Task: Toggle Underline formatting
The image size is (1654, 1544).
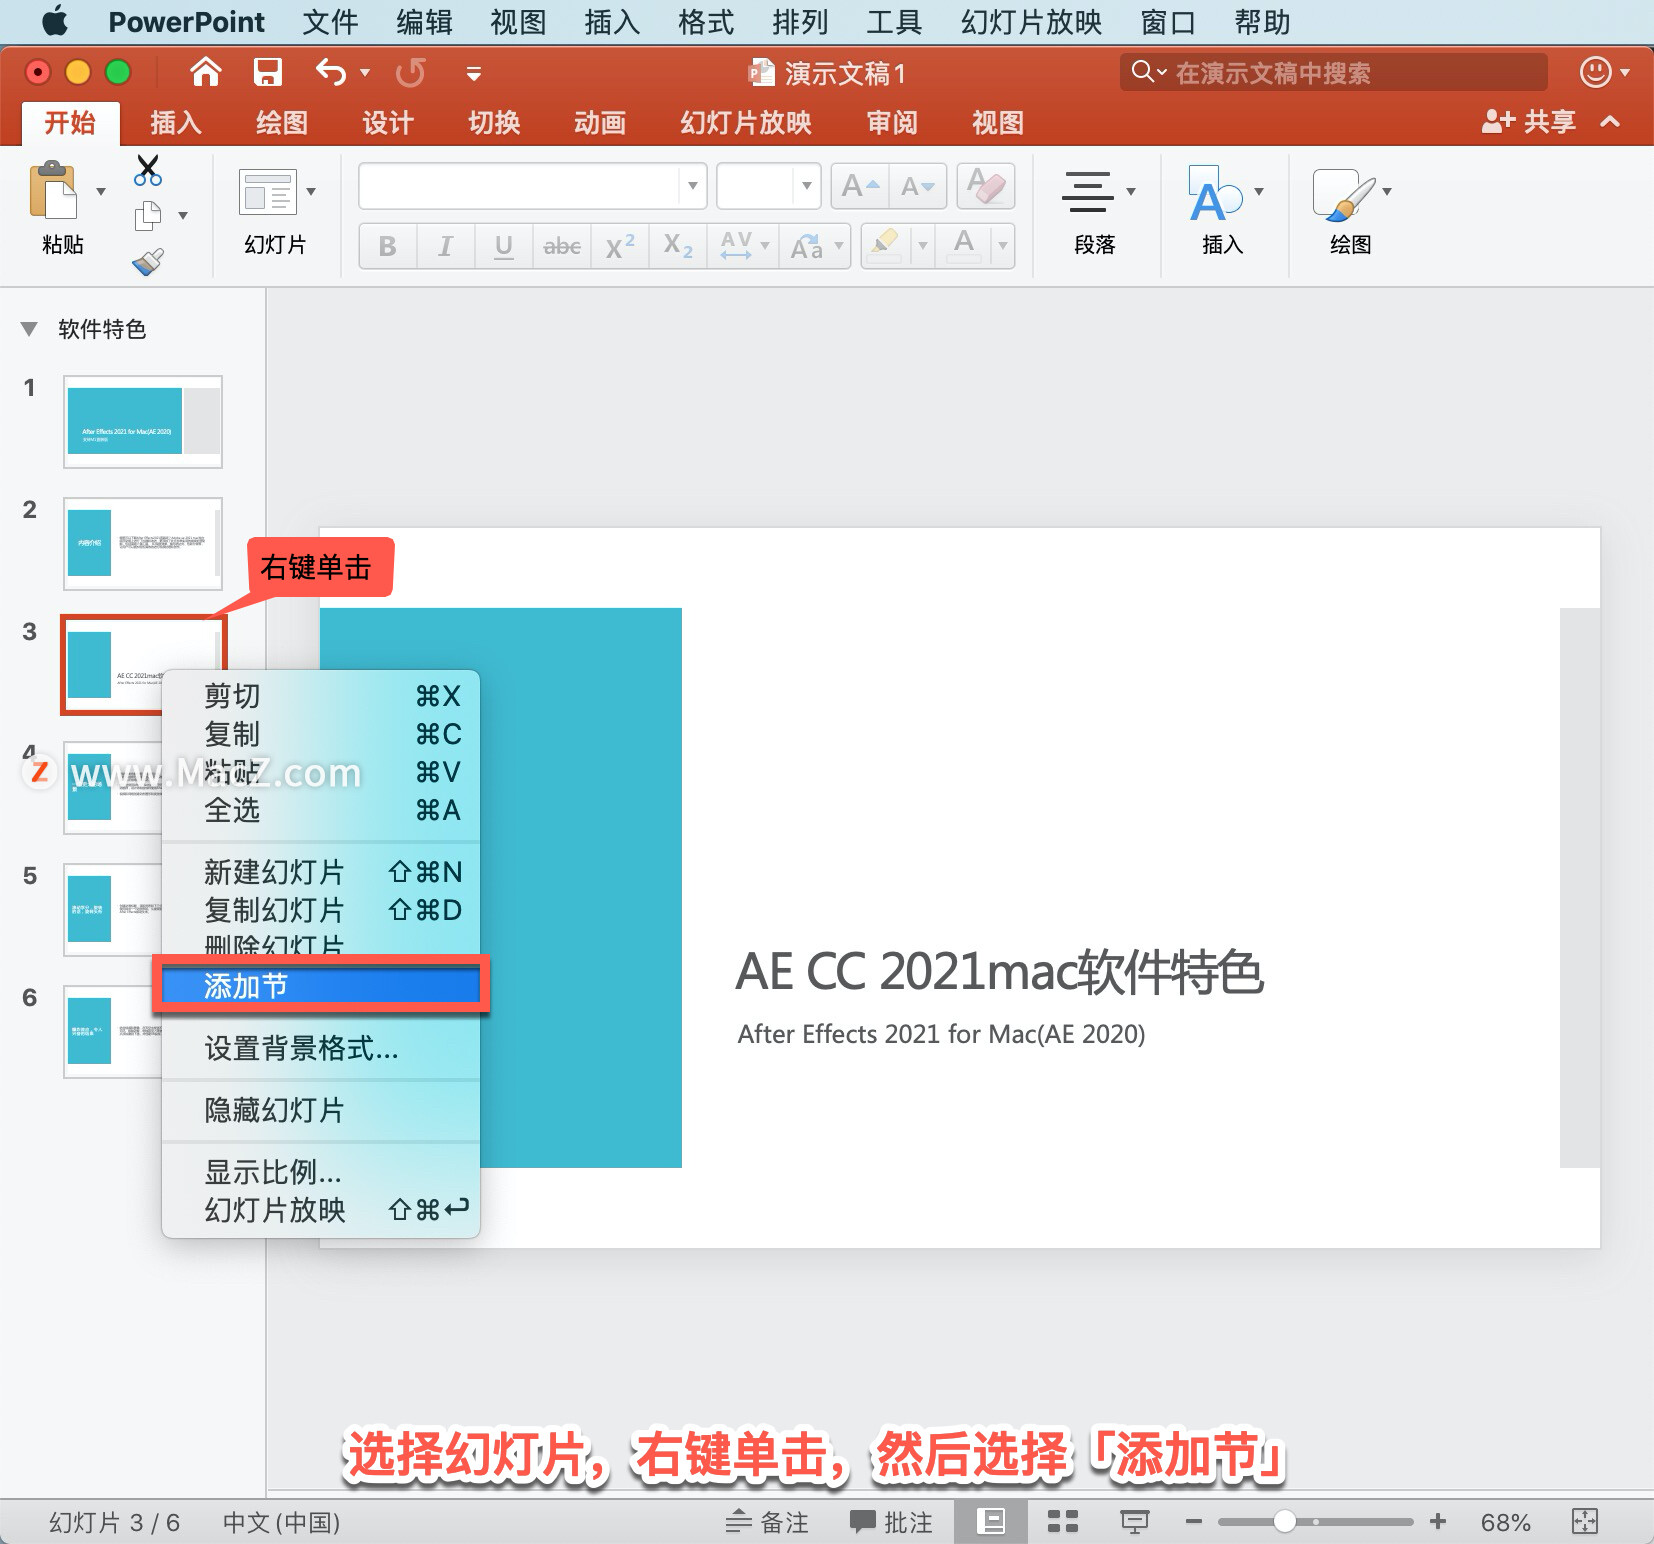Action: click(x=504, y=246)
